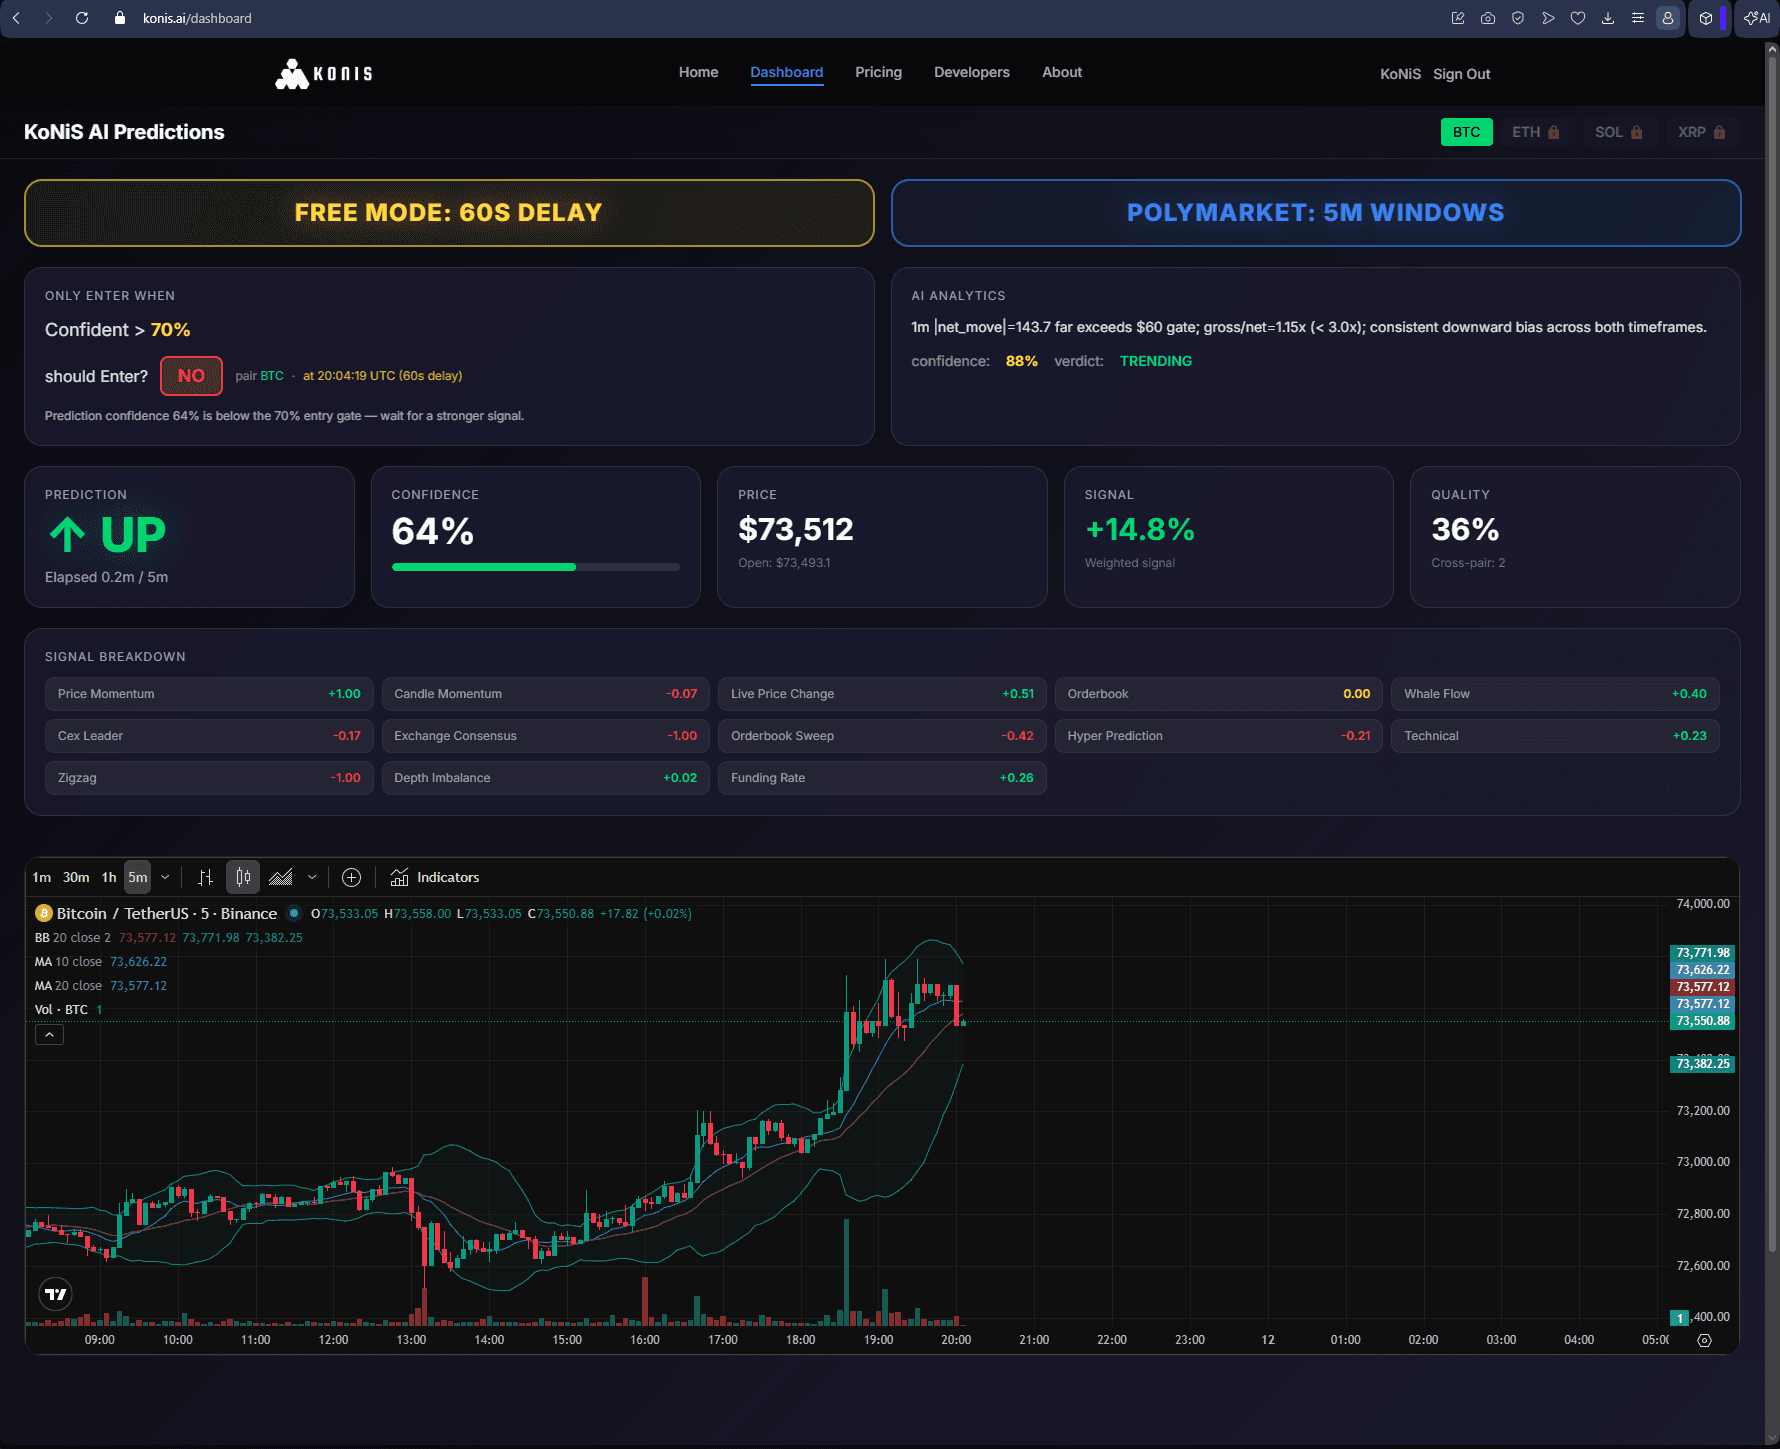
Task: Switch chart to 1m interval
Action: 42,877
